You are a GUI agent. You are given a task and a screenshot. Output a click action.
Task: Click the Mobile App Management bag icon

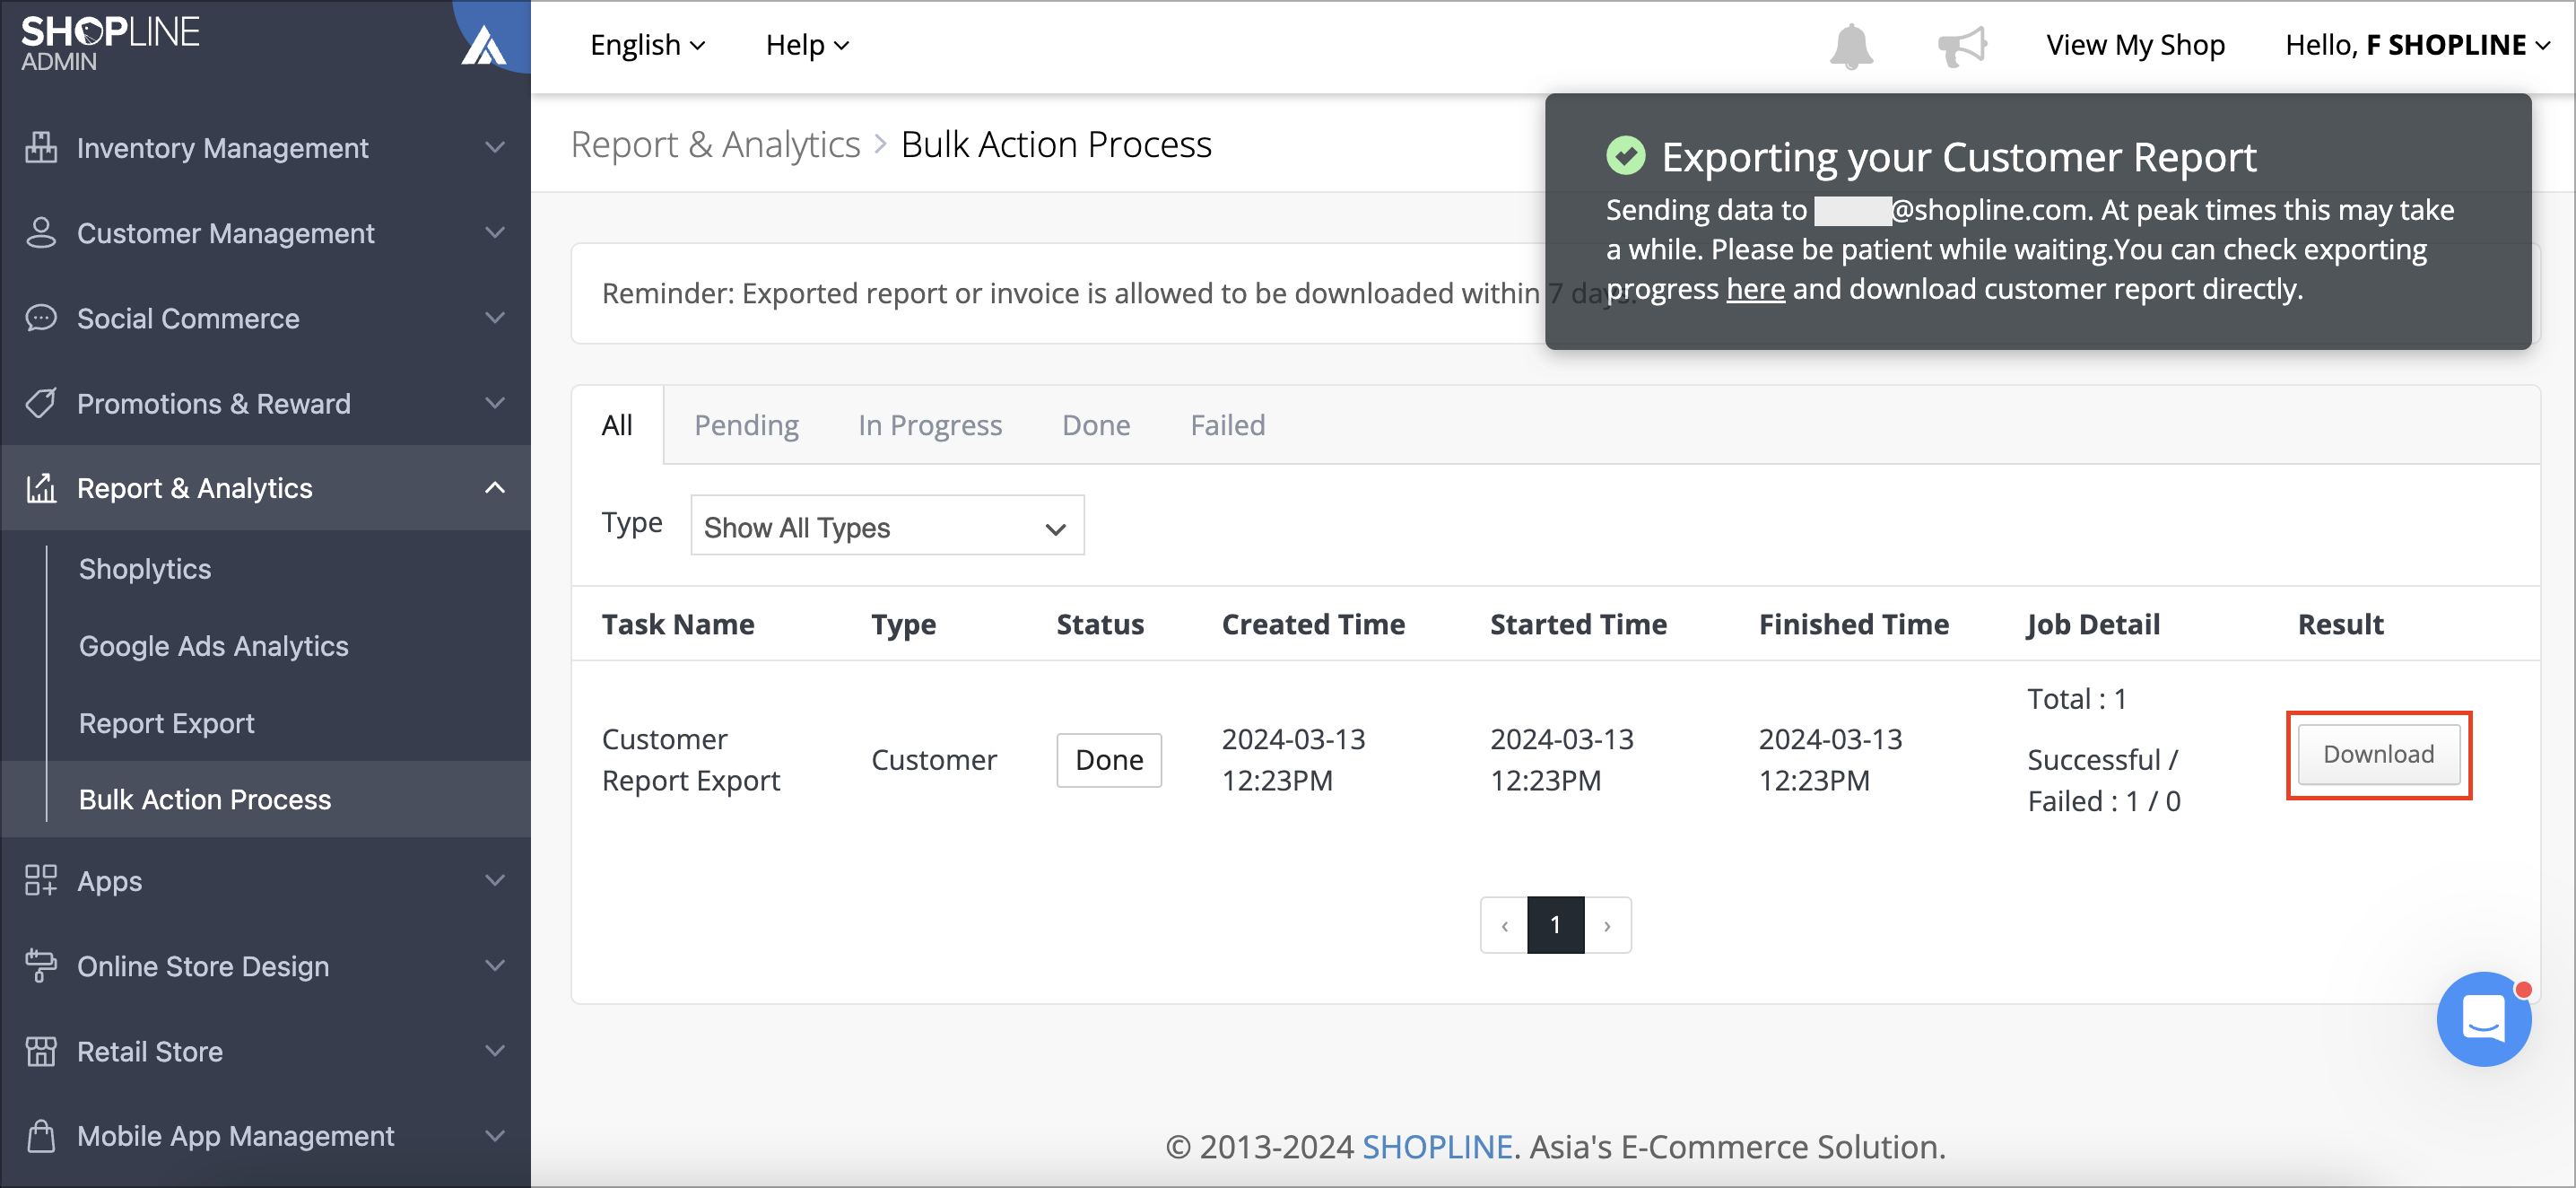pyautogui.click(x=41, y=1136)
